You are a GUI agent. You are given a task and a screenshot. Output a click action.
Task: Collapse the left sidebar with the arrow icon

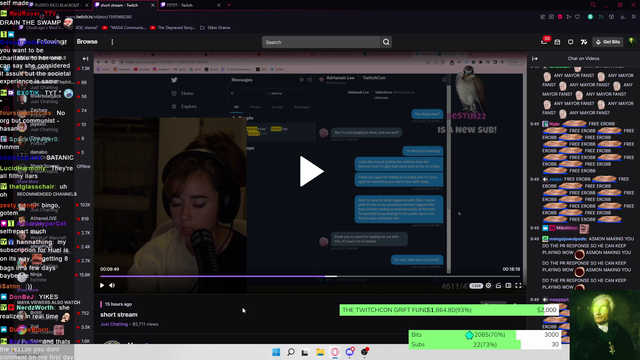85,59
